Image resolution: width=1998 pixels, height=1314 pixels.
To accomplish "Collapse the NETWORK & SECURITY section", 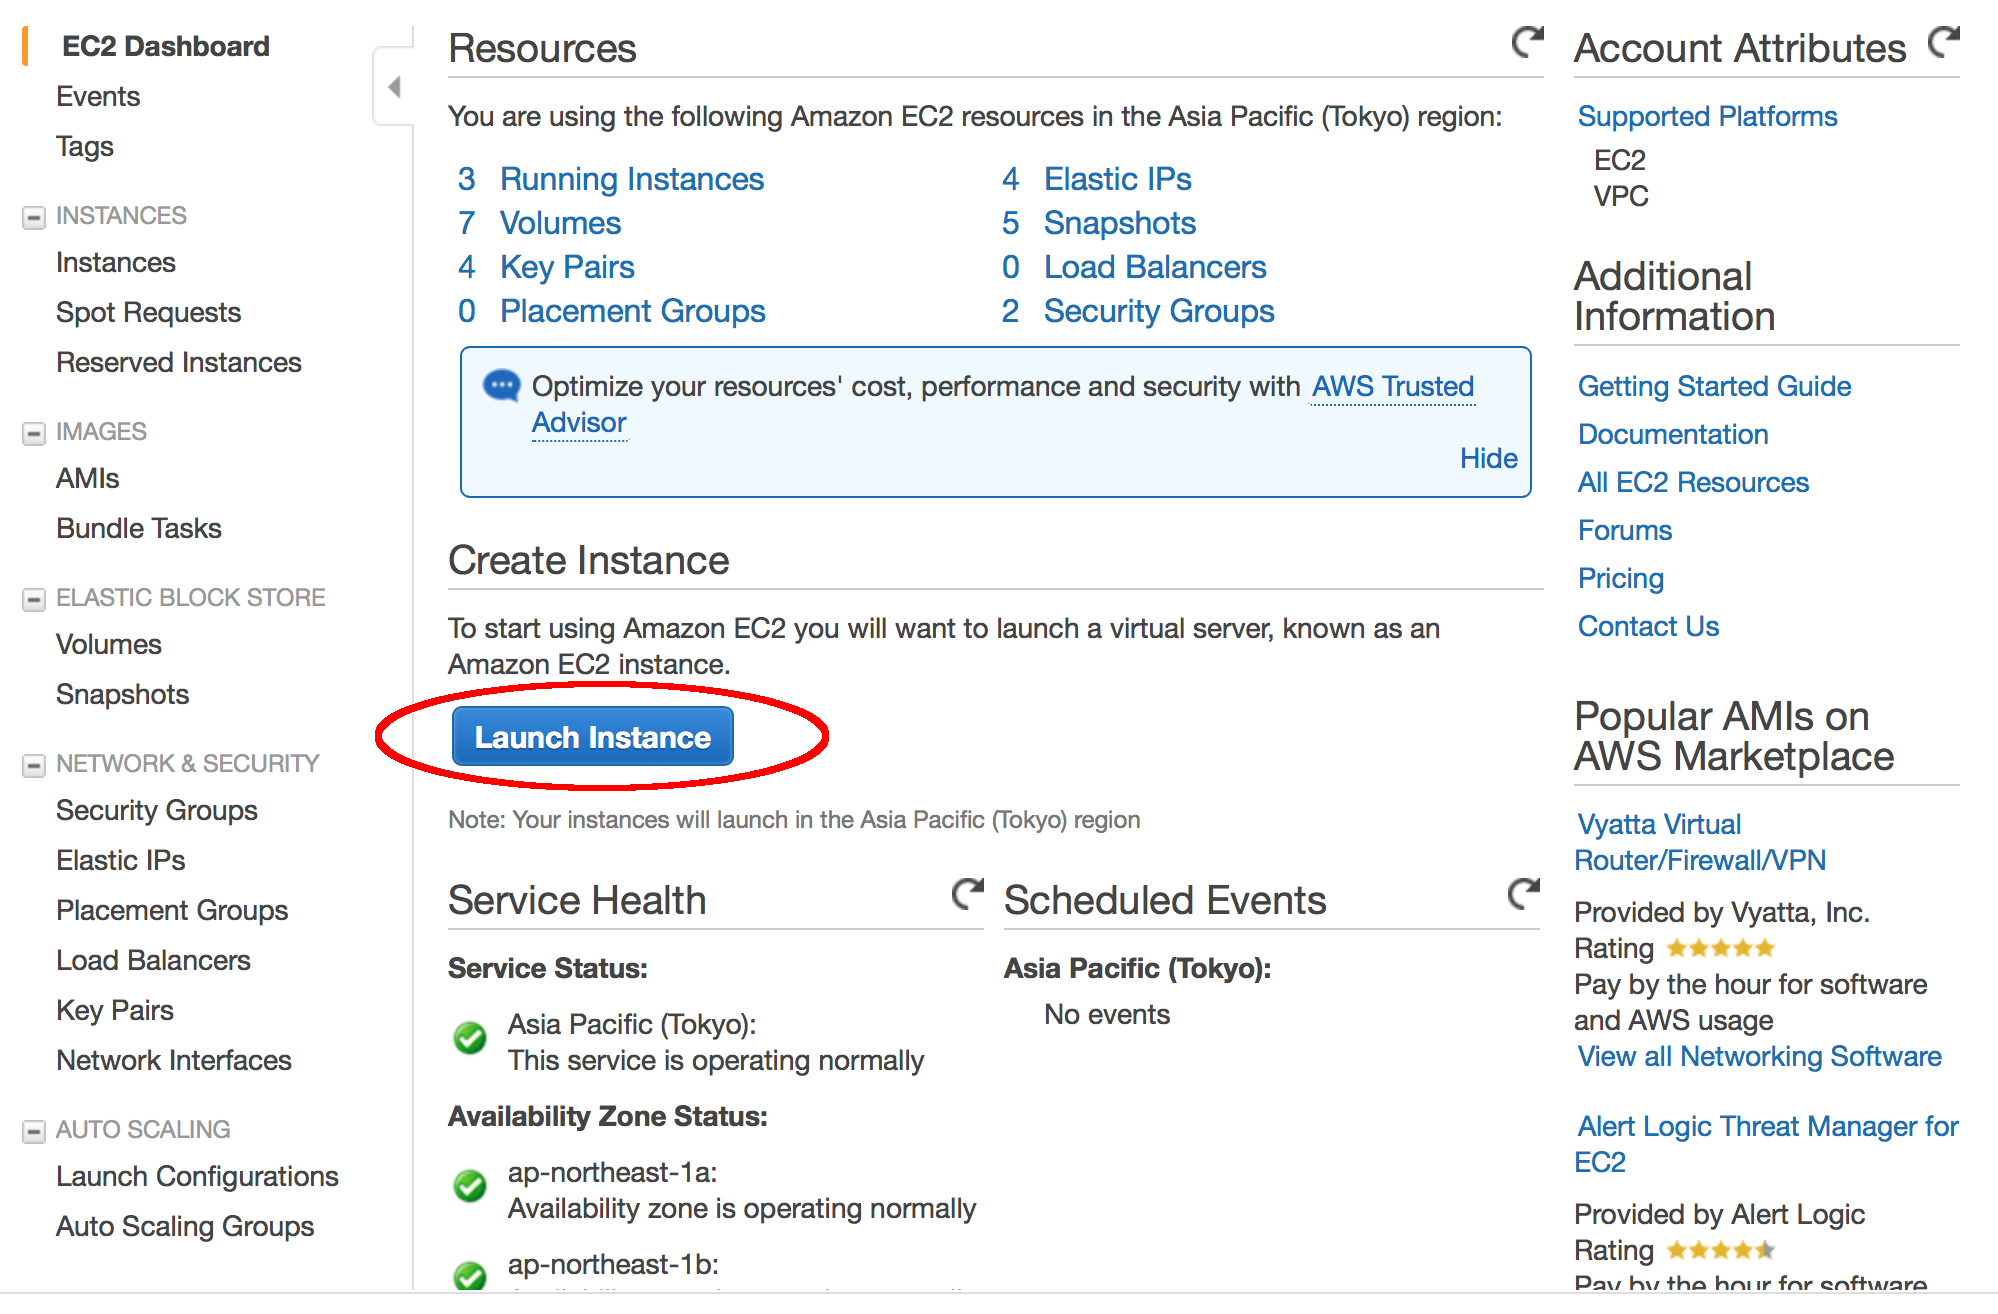I will 34,765.
